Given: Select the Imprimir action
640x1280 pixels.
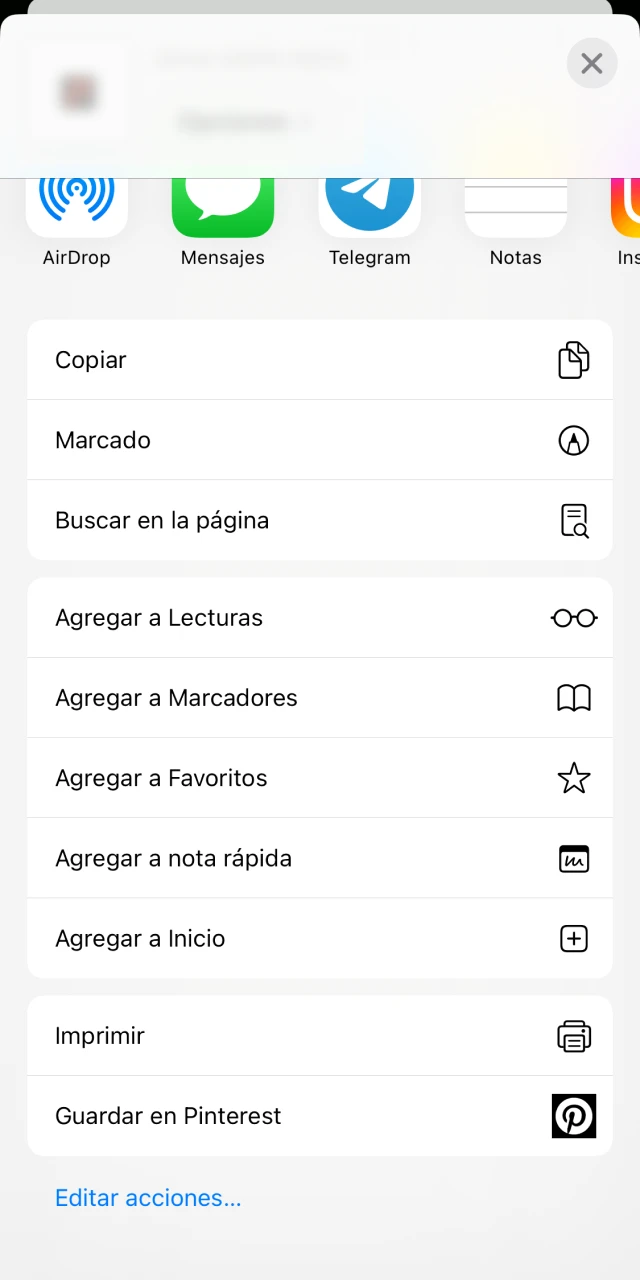Looking at the screenshot, I should click(x=100, y=1036).
